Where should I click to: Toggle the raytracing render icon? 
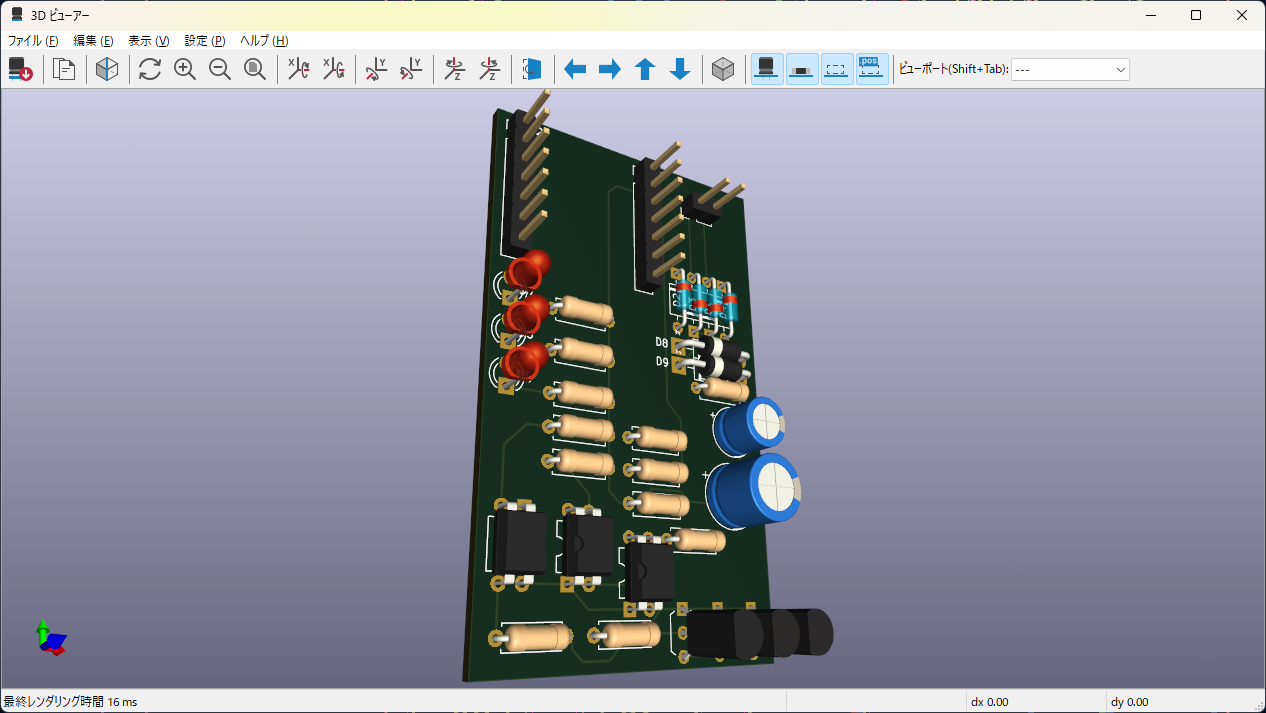[x=107, y=69]
